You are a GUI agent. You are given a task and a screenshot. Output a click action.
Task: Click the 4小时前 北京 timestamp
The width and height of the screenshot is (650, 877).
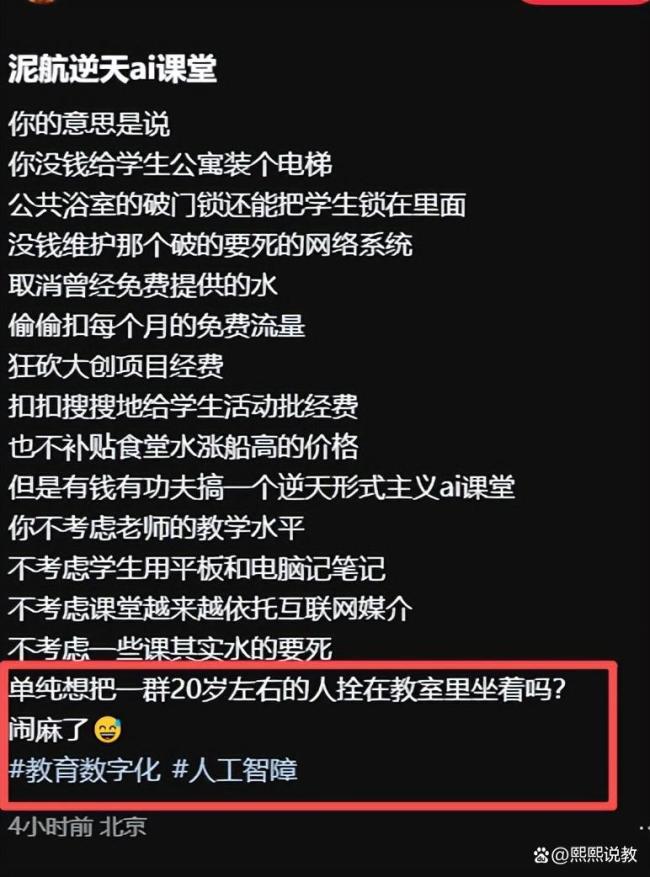coord(78,826)
